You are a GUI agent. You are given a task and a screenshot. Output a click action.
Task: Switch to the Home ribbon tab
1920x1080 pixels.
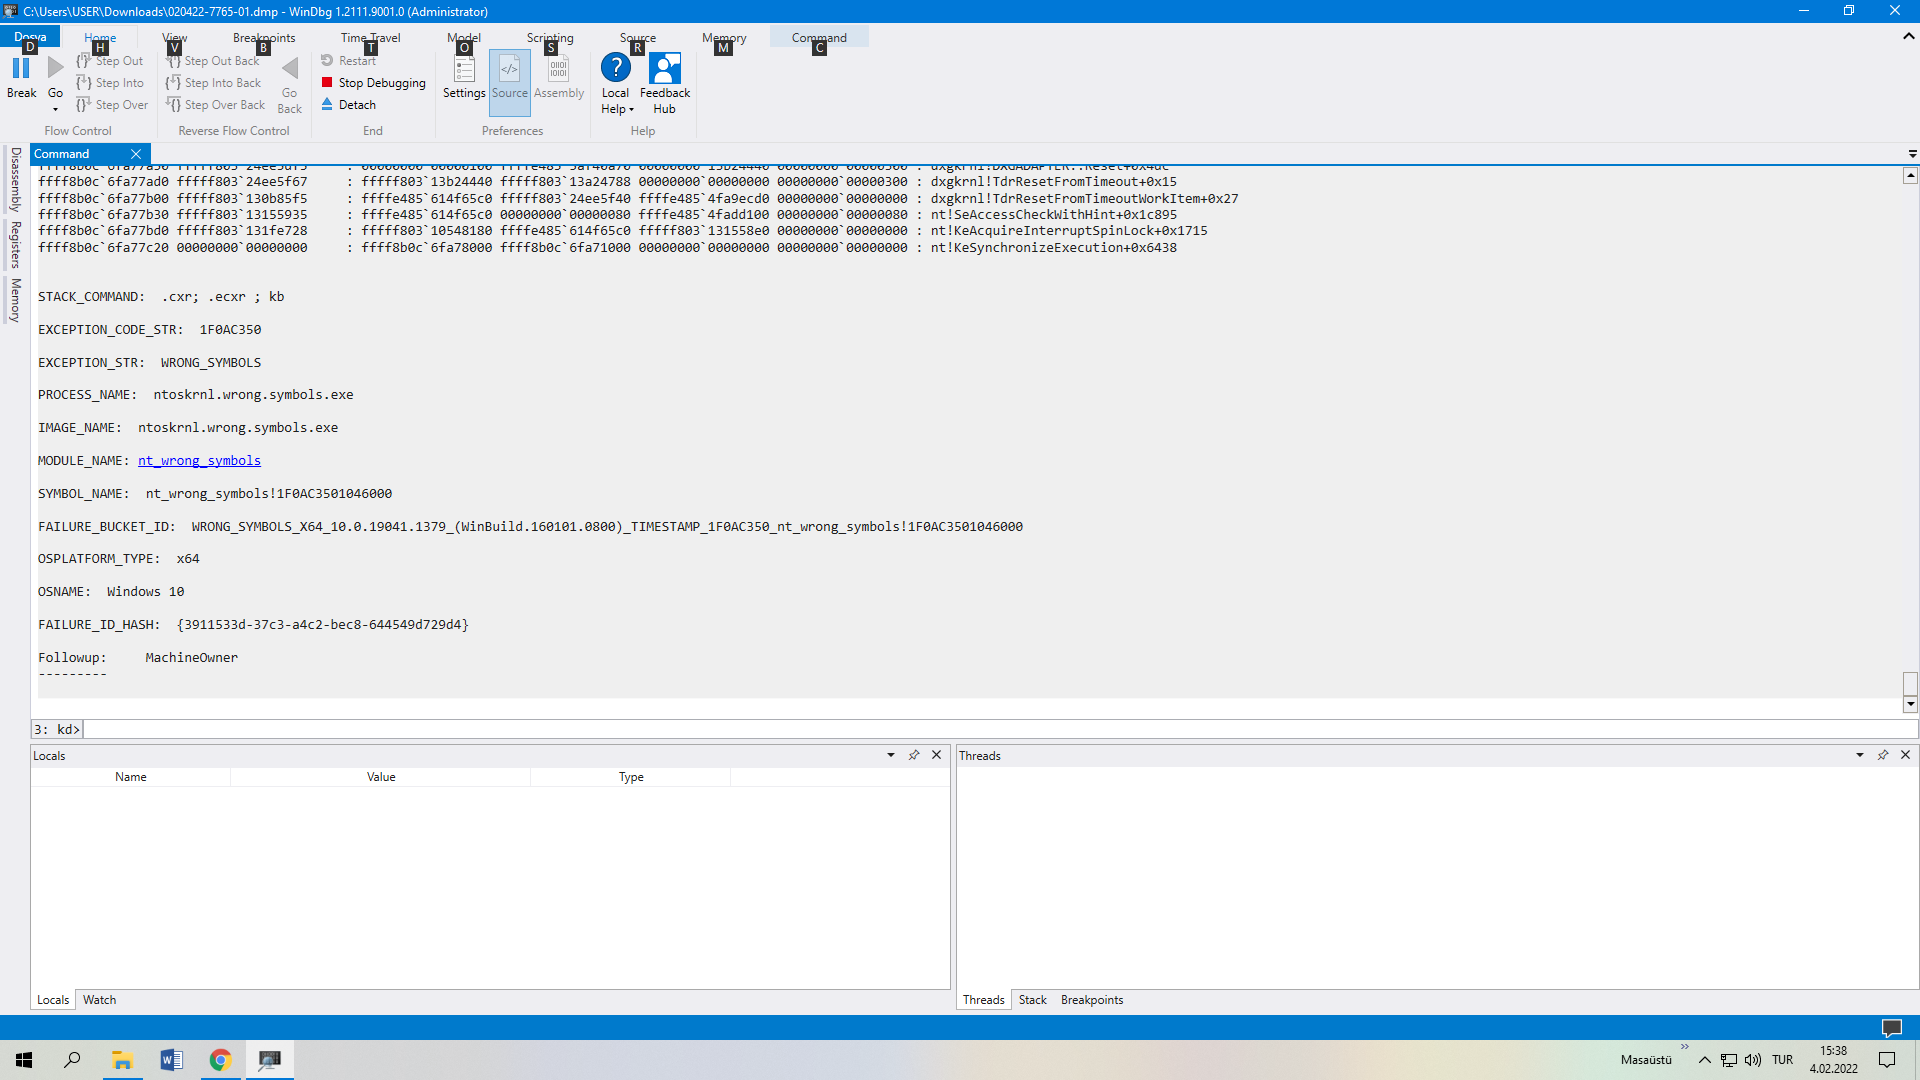(100, 37)
